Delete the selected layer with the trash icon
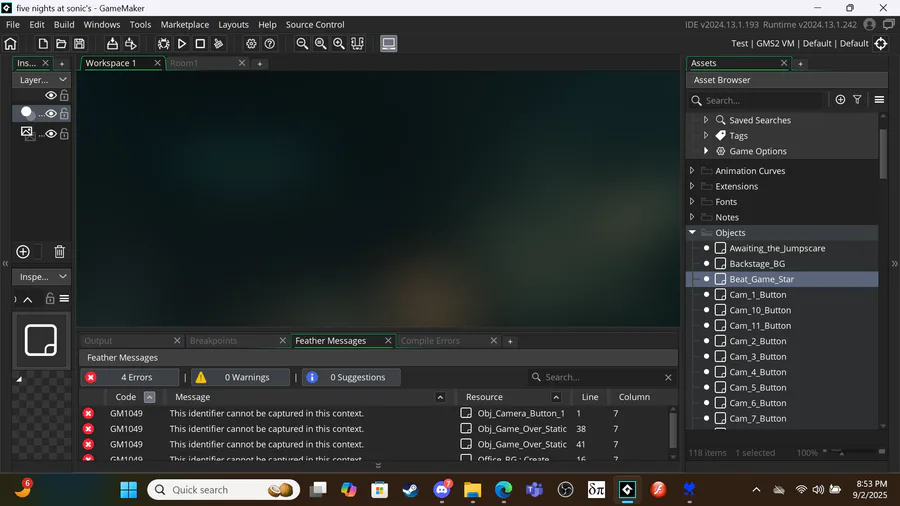900x506 pixels. 60,252
